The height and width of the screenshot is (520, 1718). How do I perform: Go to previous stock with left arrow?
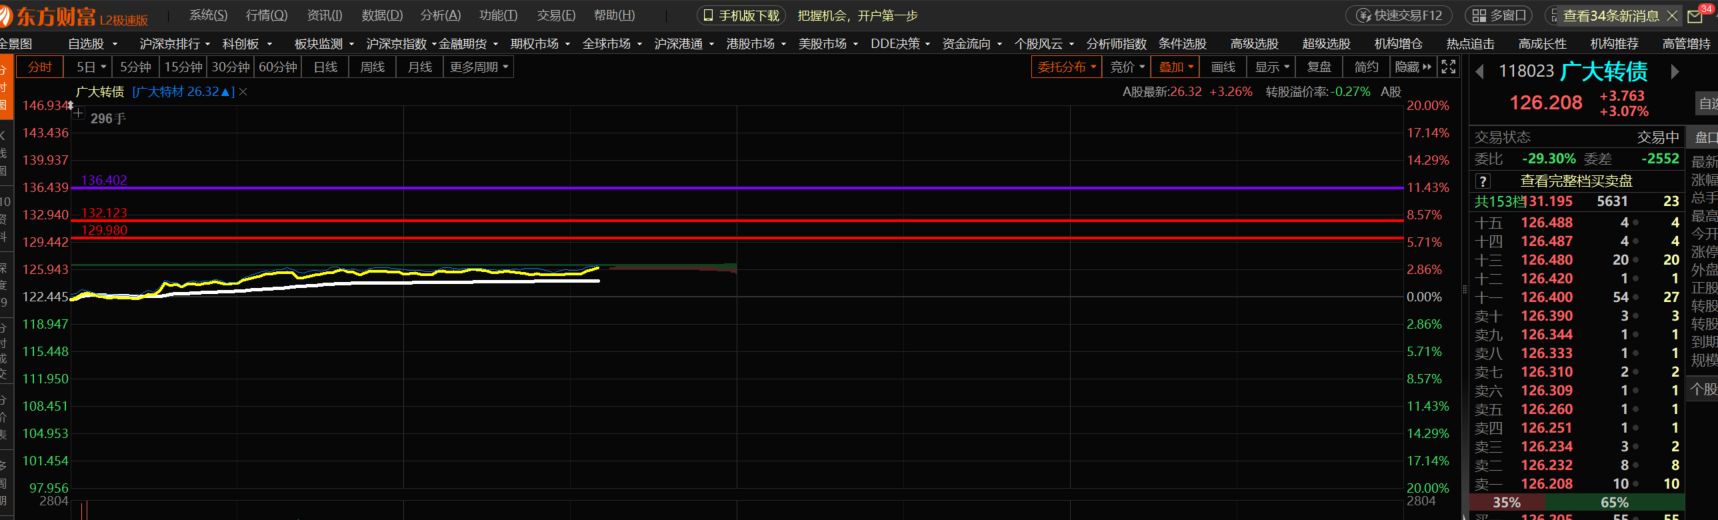coord(1480,72)
